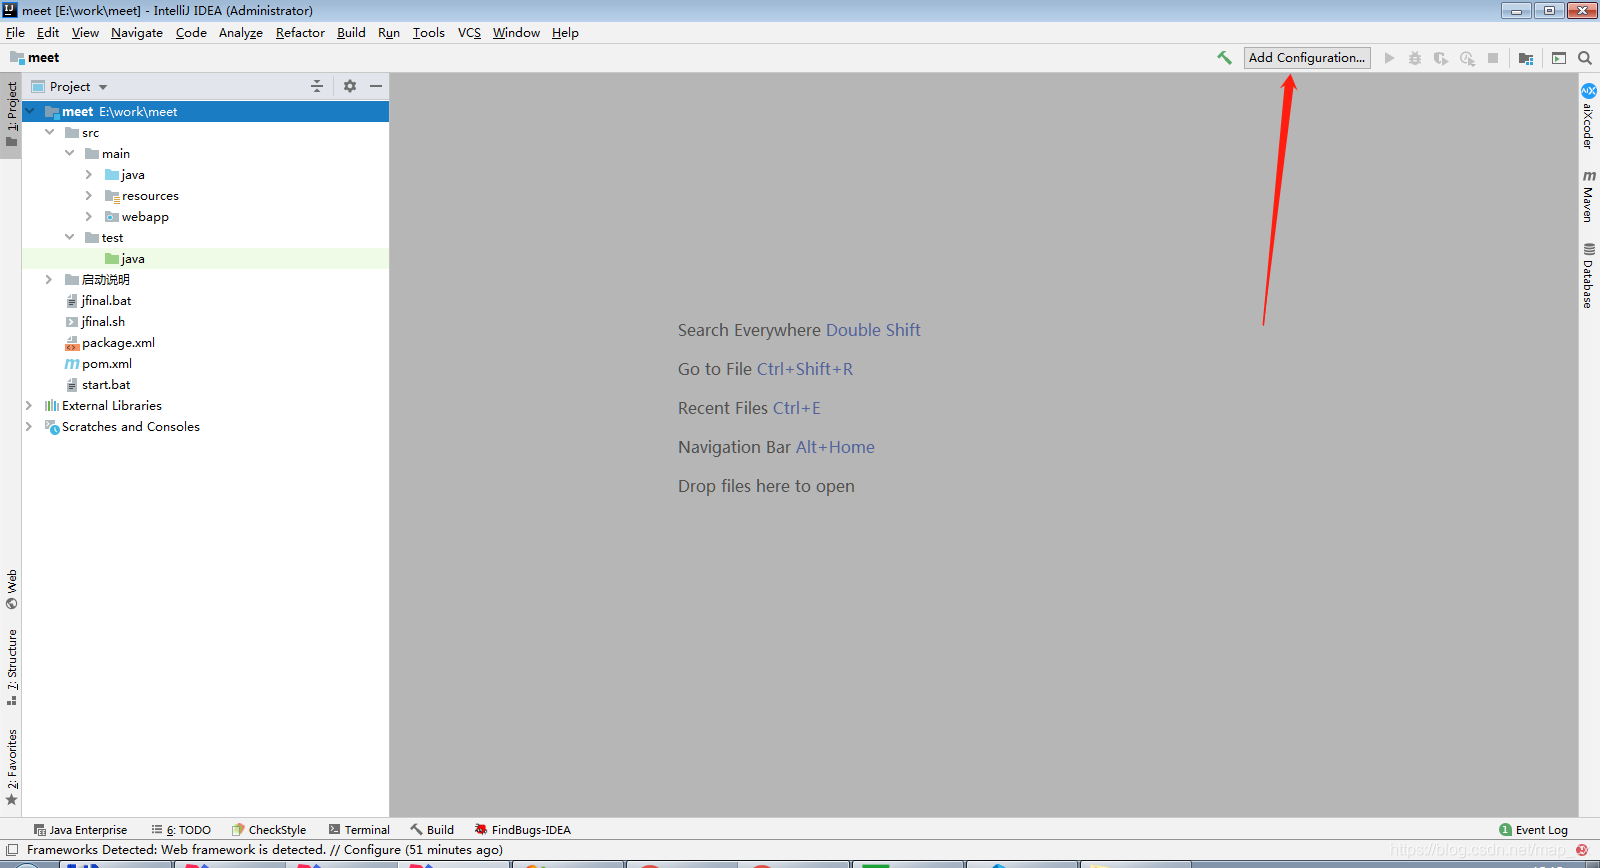Click the Debug bug icon in toolbar
This screenshot has width=1600, height=868.
1415,58
